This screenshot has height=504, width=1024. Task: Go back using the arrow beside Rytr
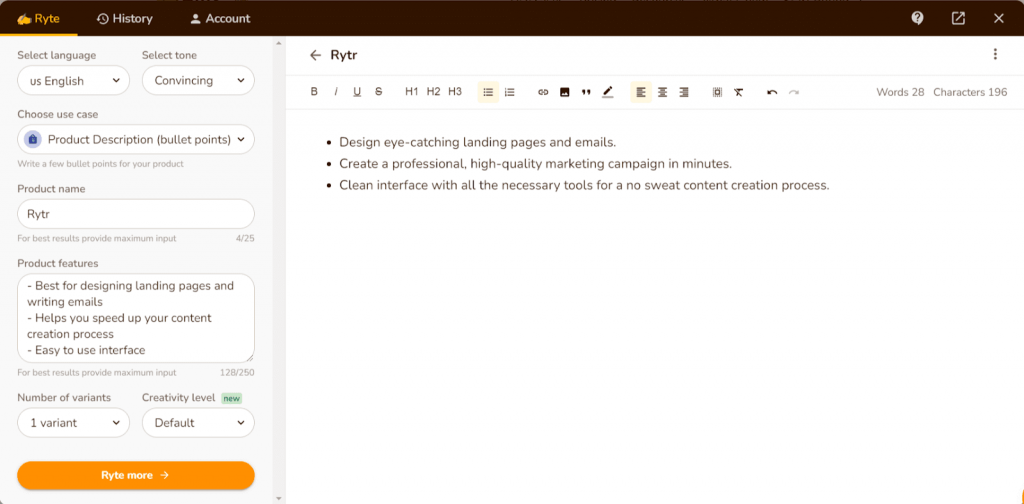316,55
